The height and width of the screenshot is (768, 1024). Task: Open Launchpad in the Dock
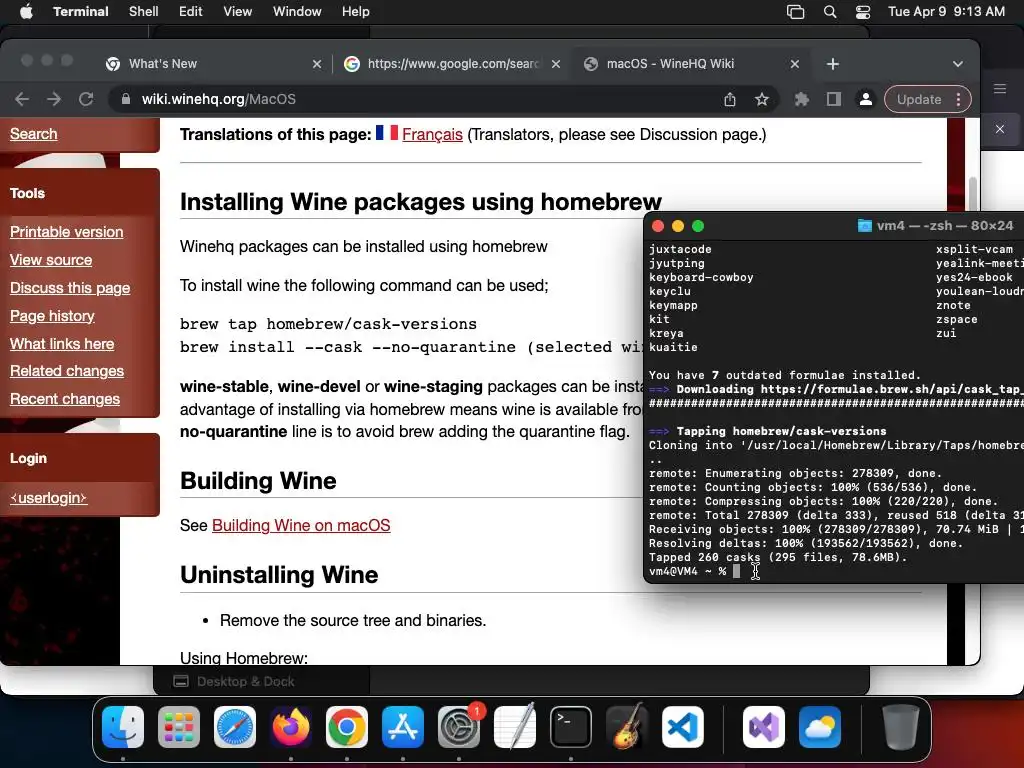click(x=179, y=727)
